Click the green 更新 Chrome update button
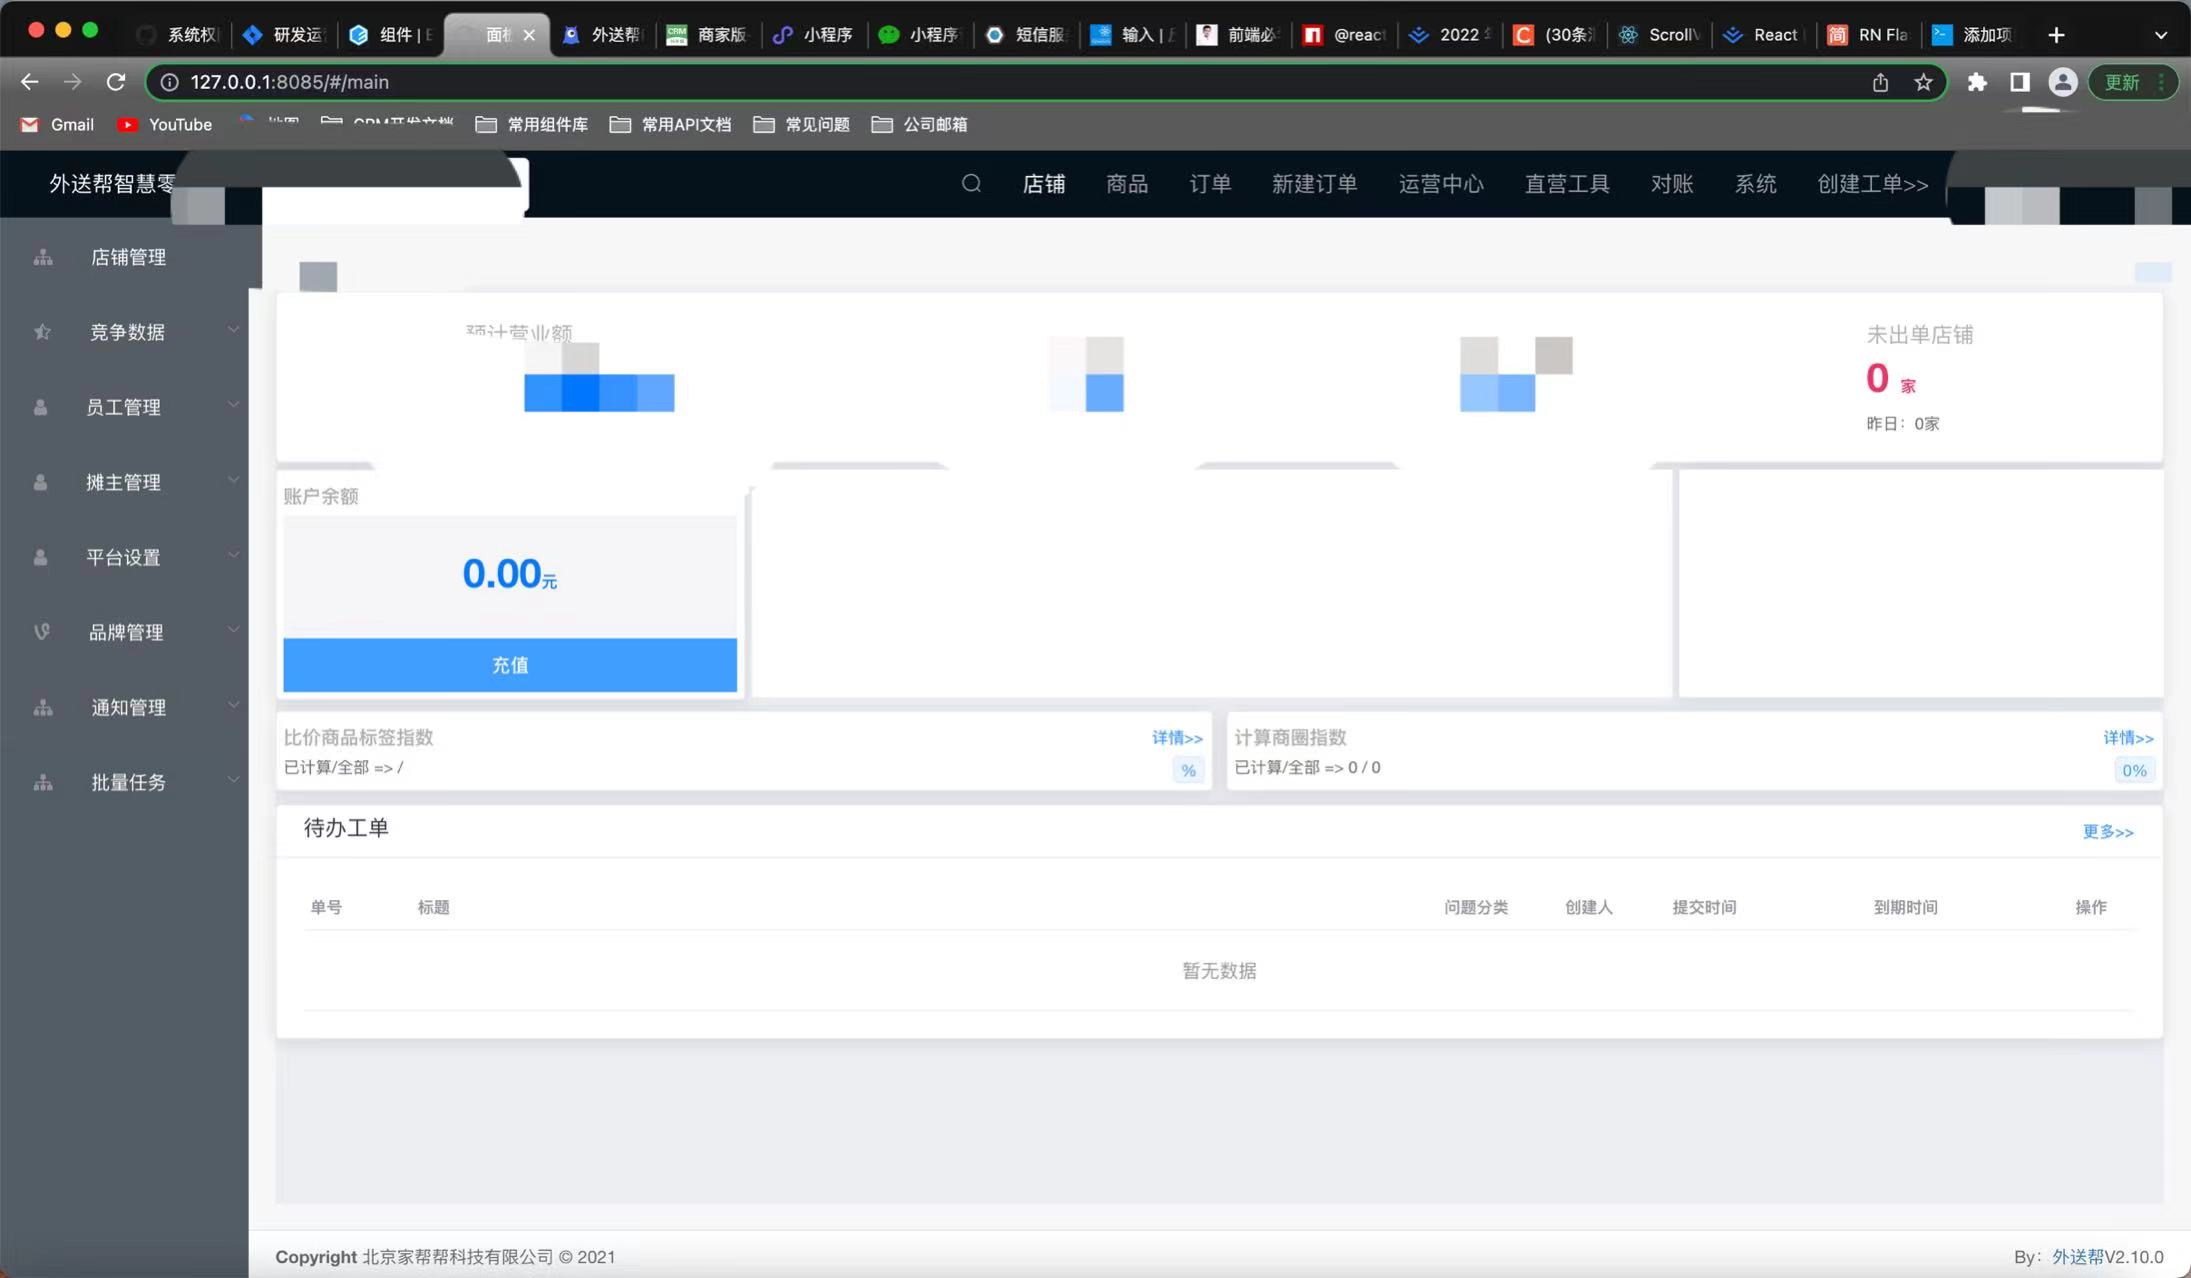 click(2133, 82)
